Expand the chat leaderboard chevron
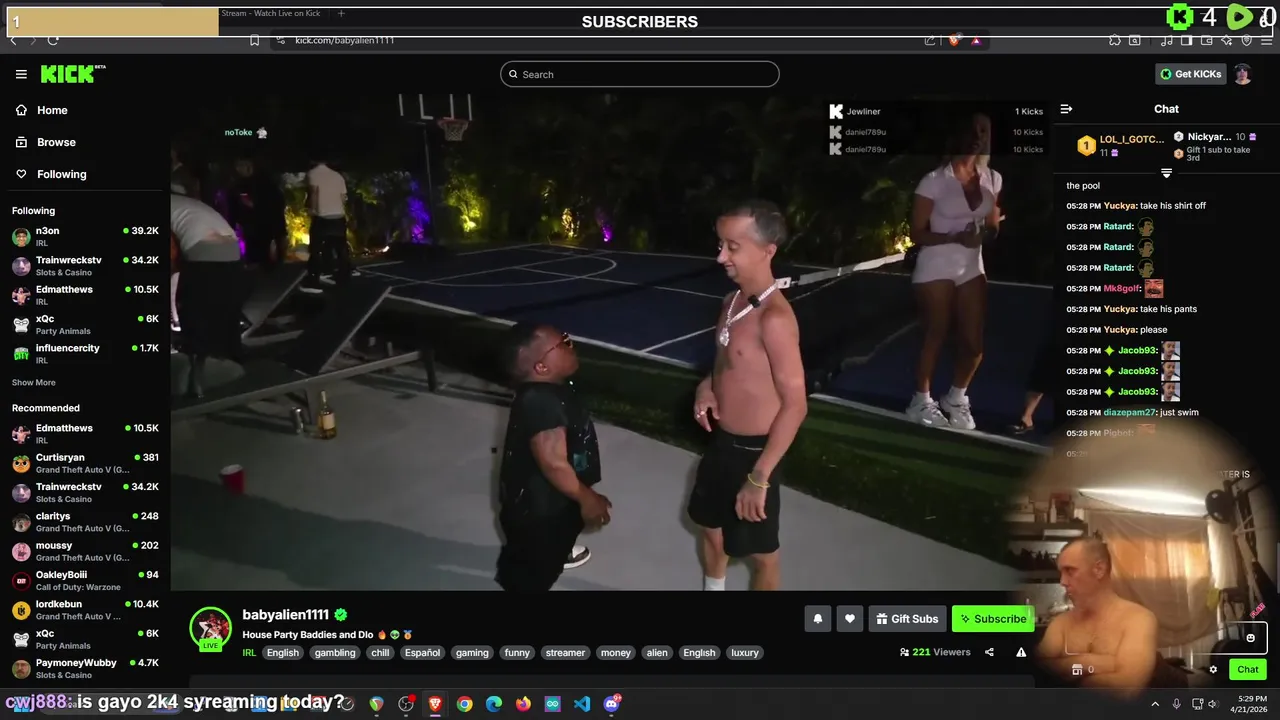The height and width of the screenshot is (720, 1280). [x=1166, y=173]
